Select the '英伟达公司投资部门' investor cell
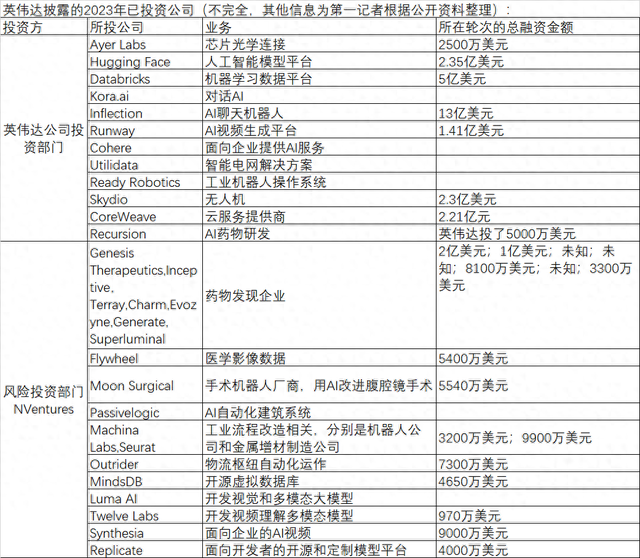This screenshot has width=640, height=558. point(44,138)
